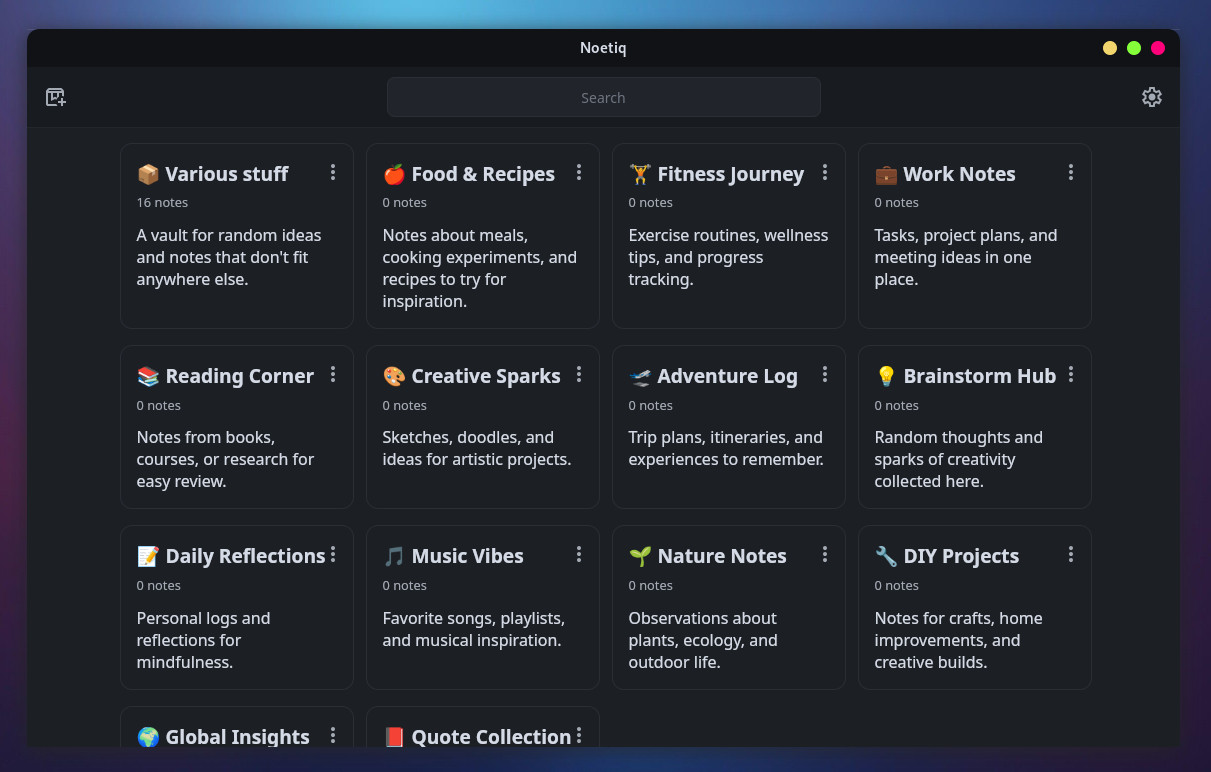The height and width of the screenshot is (772, 1211).
Task: Open the Quote Collection three-dot menu
Action: click(x=579, y=736)
